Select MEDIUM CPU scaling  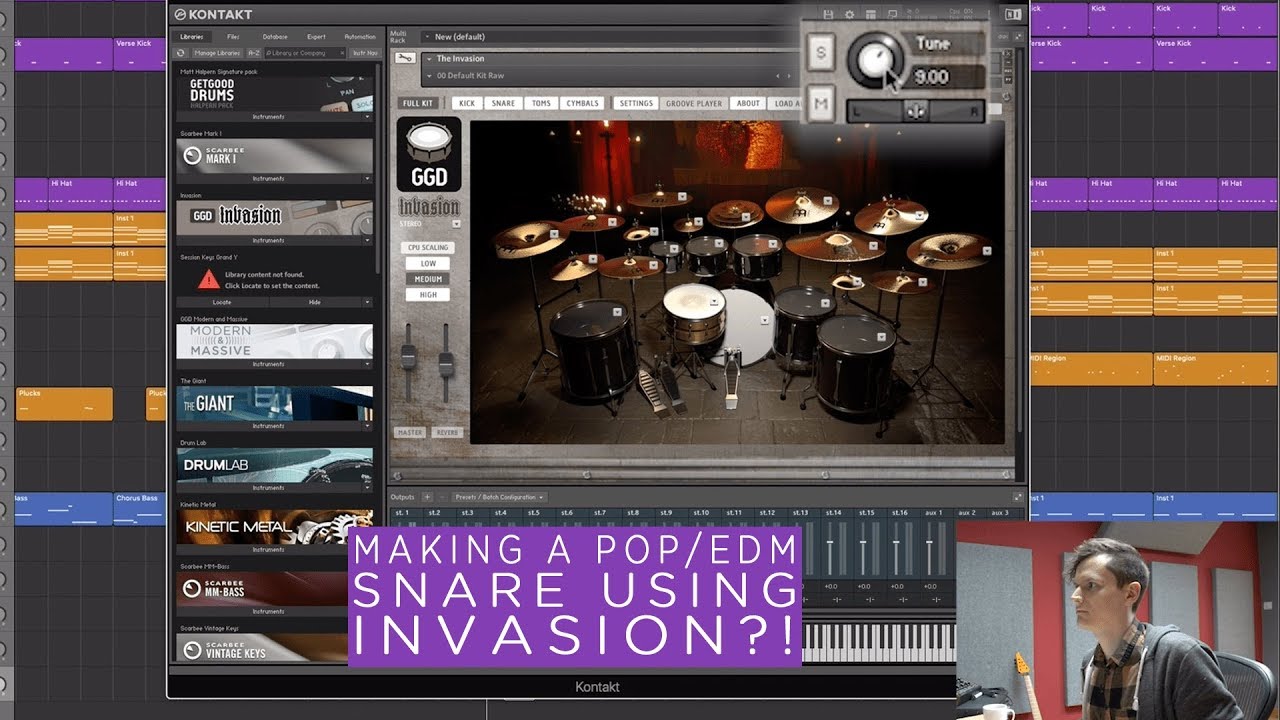click(428, 279)
